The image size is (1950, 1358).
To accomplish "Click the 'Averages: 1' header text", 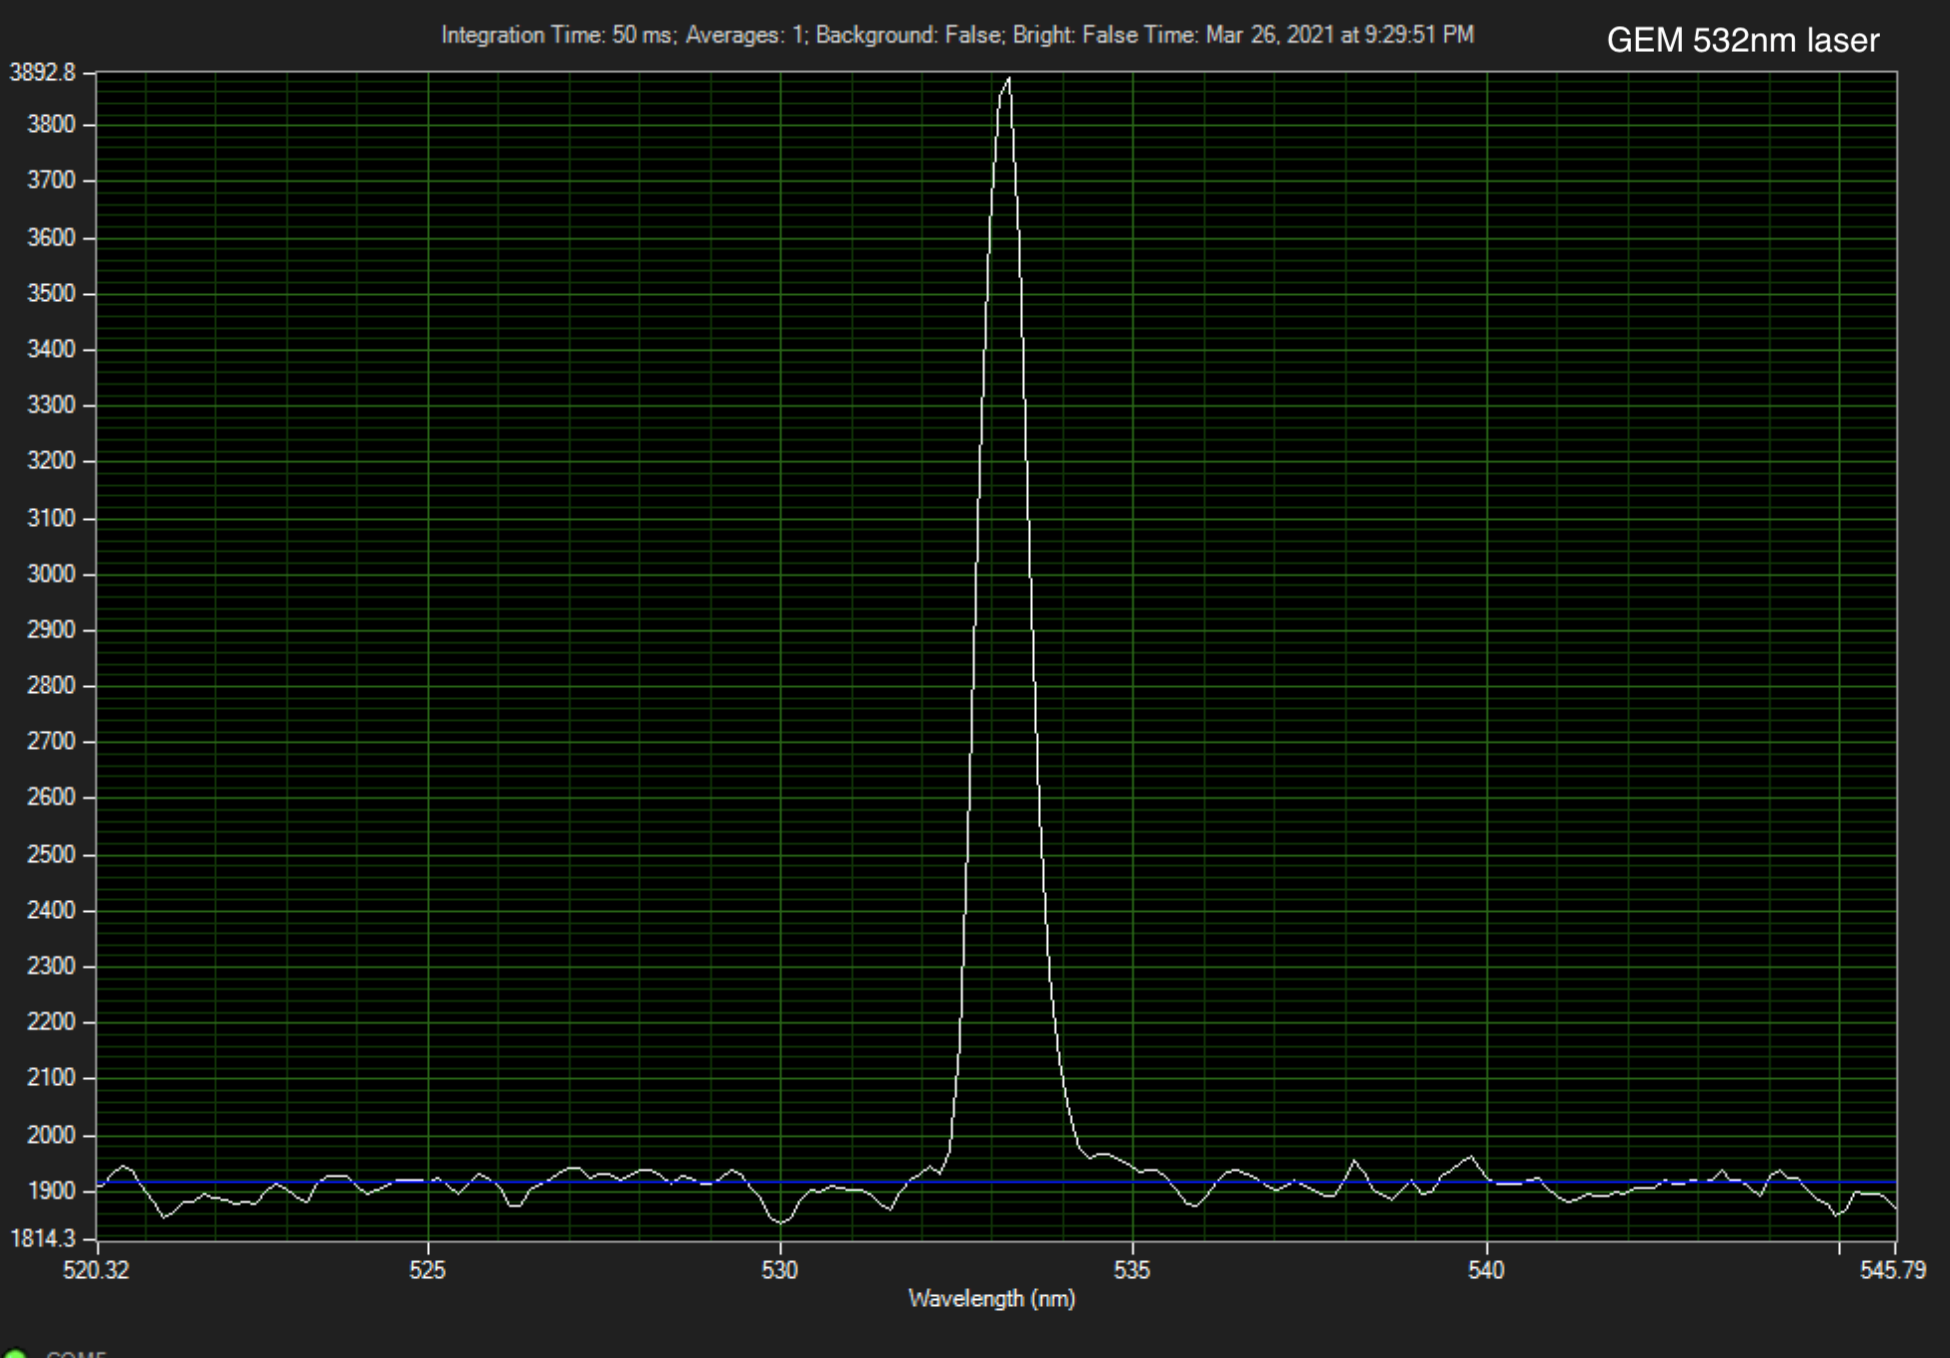I will coord(745,35).
